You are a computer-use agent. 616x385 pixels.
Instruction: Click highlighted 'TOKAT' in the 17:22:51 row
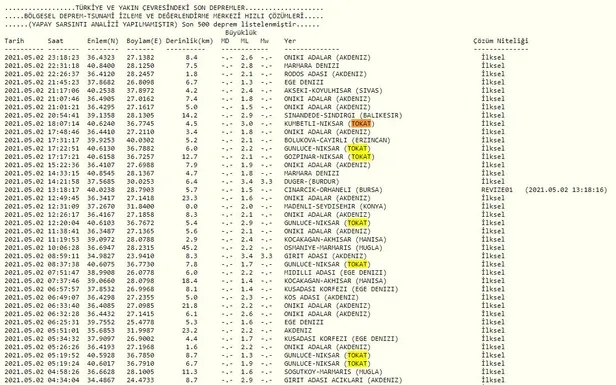tap(357, 148)
